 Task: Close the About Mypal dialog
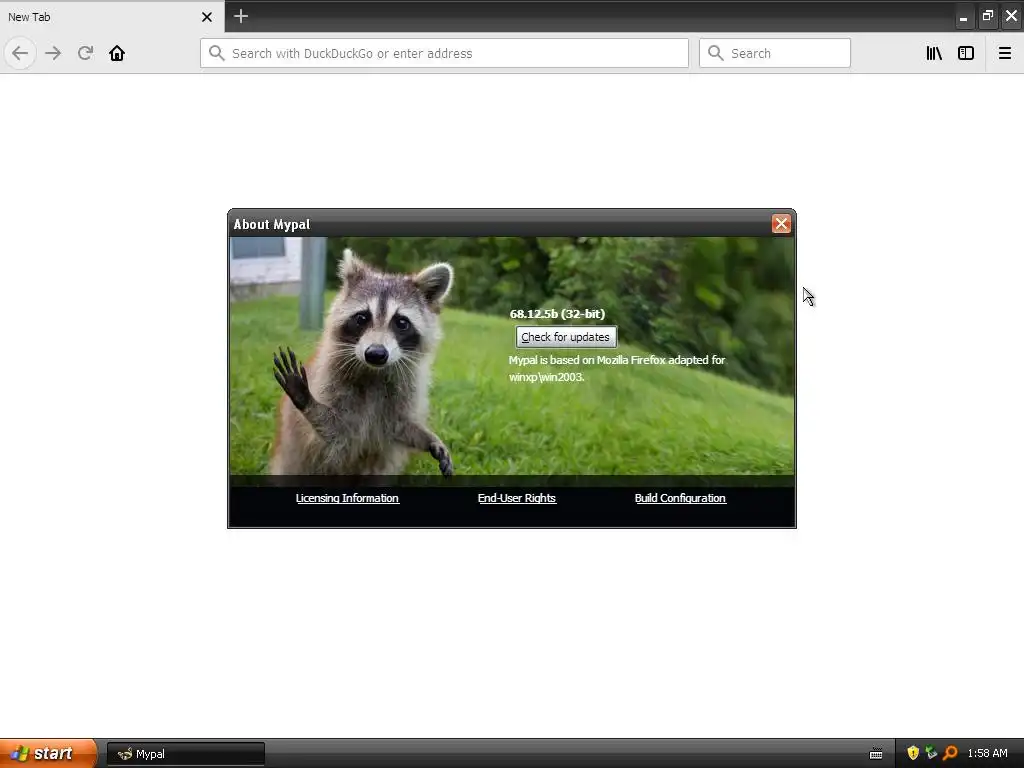pyautogui.click(x=781, y=224)
